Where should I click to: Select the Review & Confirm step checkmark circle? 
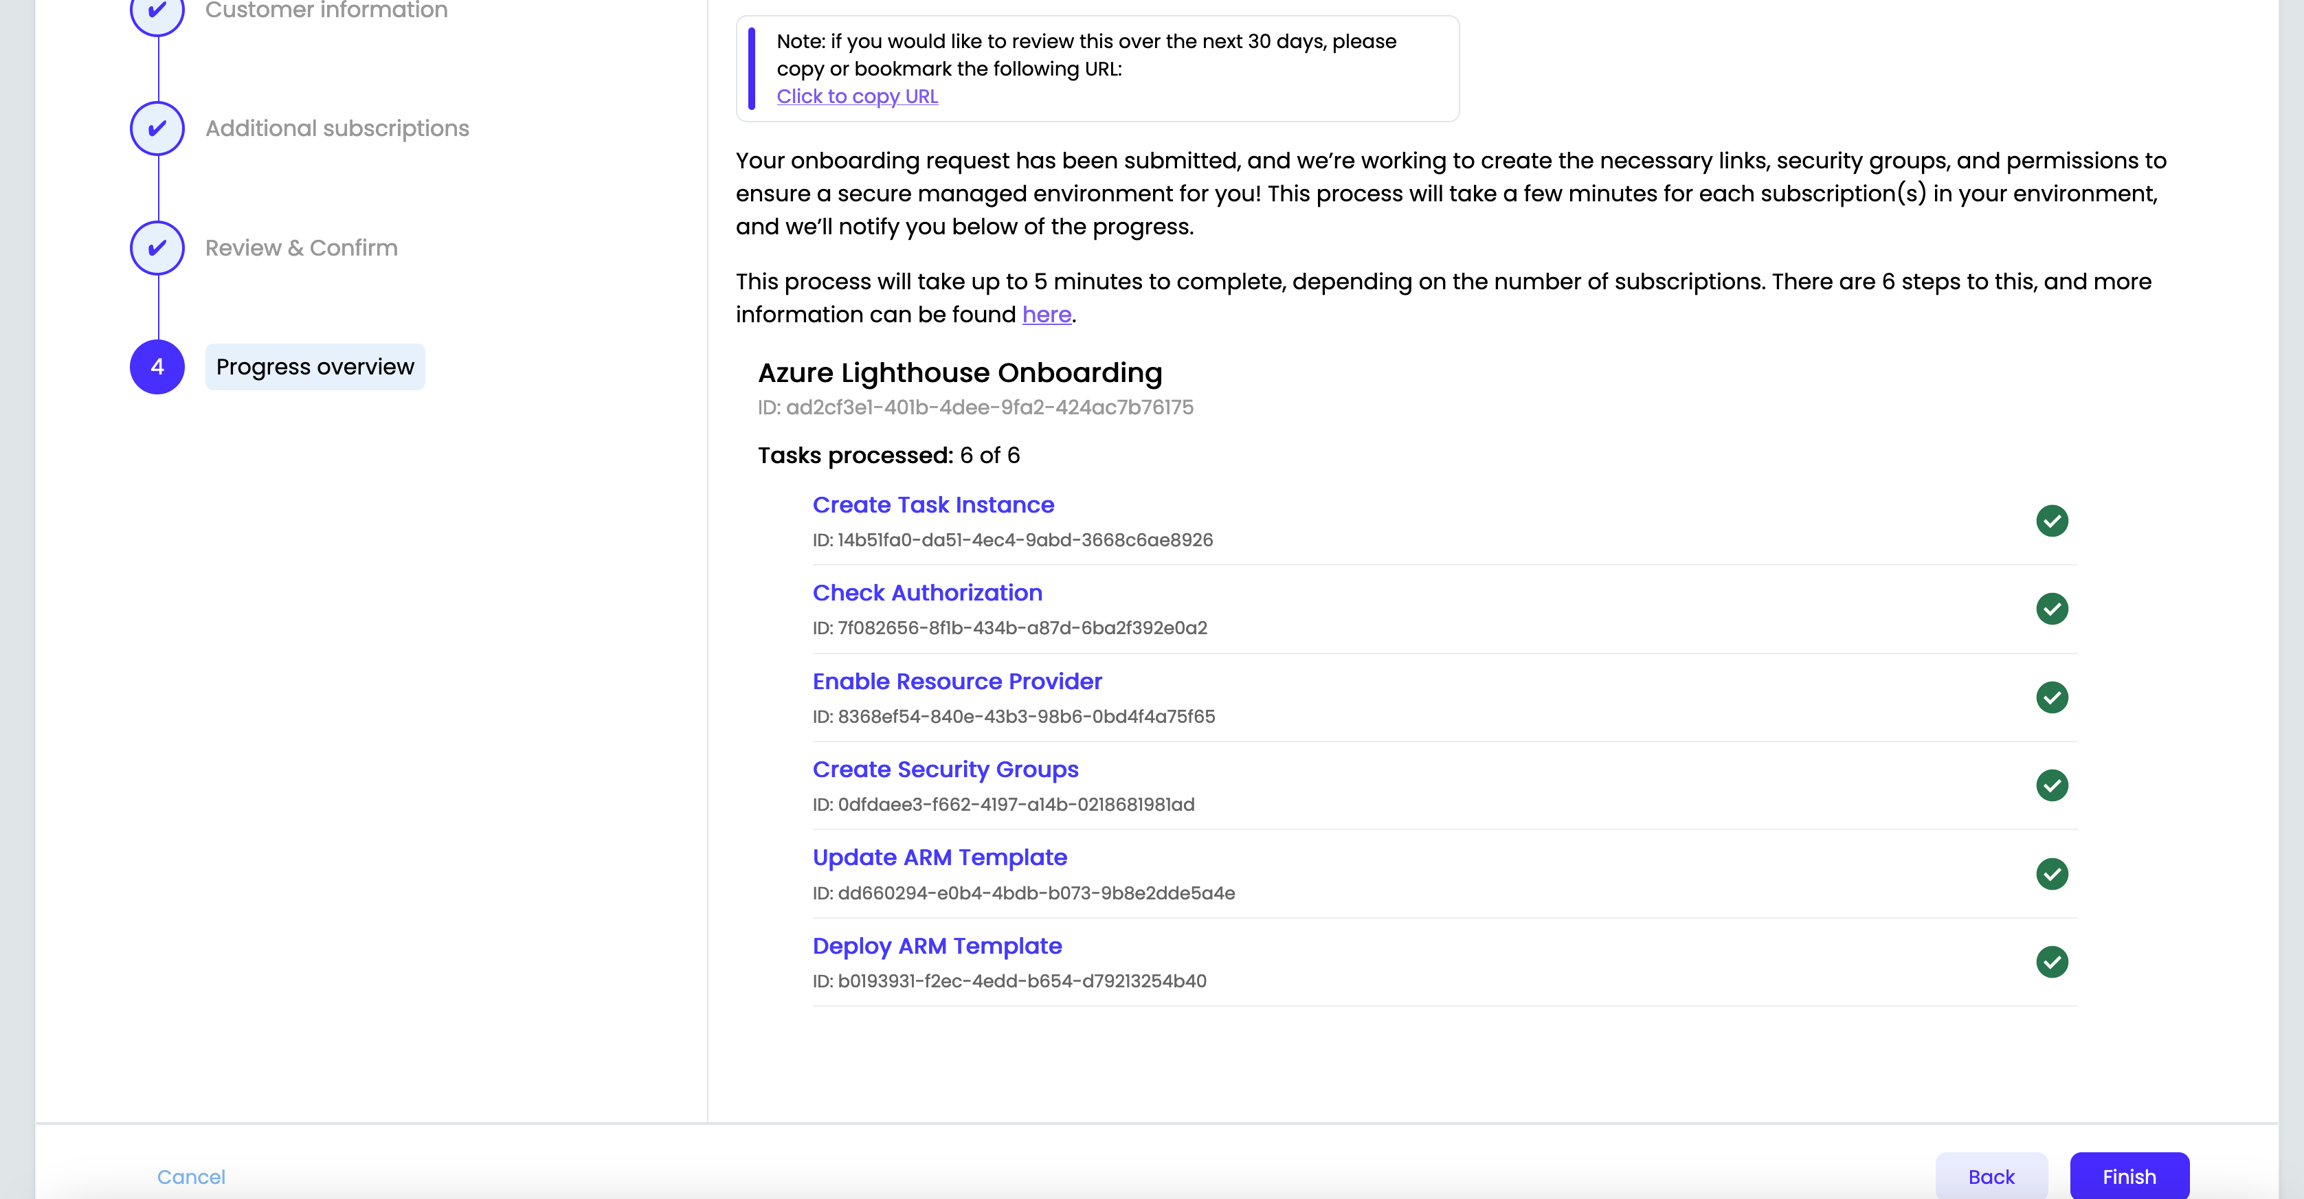click(157, 247)
